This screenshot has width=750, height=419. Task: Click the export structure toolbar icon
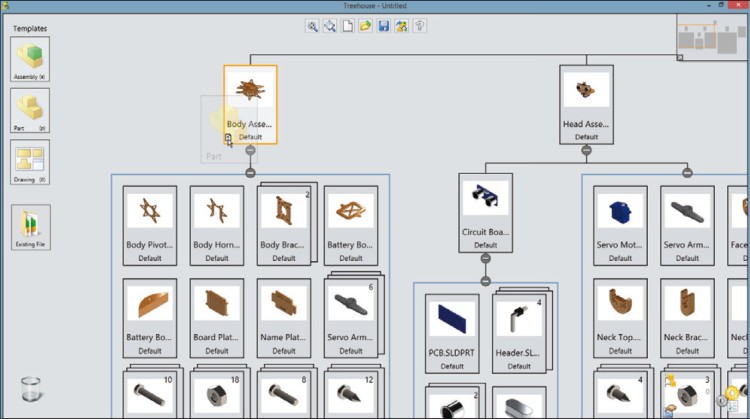(402, 27)
